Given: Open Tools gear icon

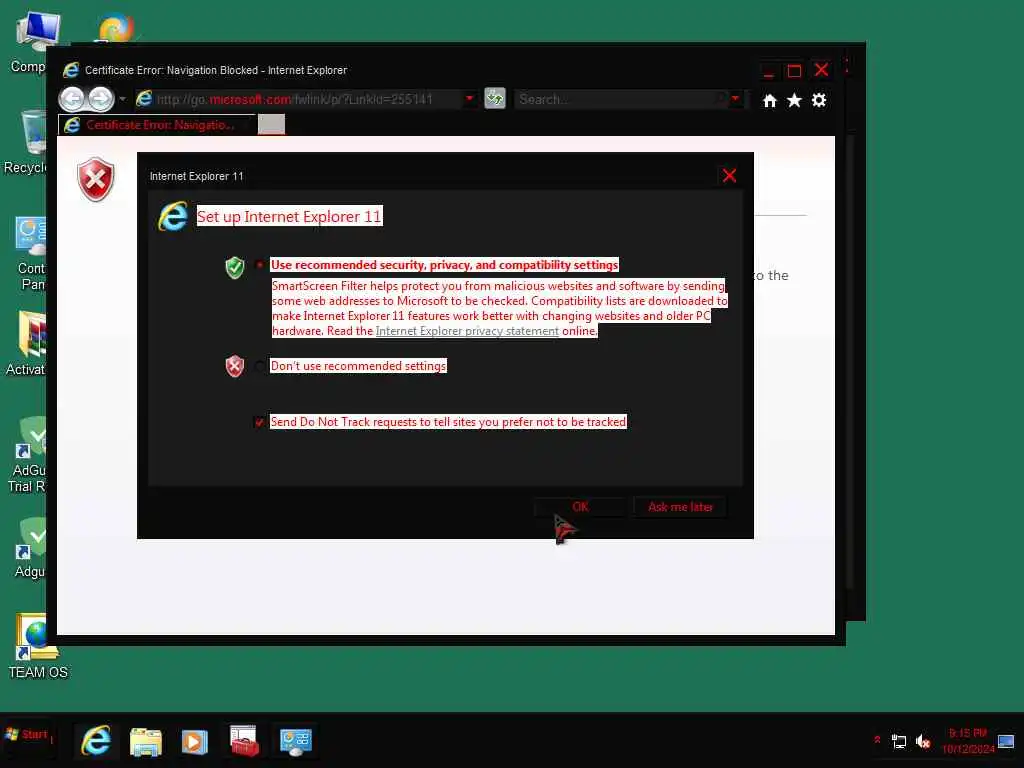Looking at the screenshot, I should [x=819, y=101].
